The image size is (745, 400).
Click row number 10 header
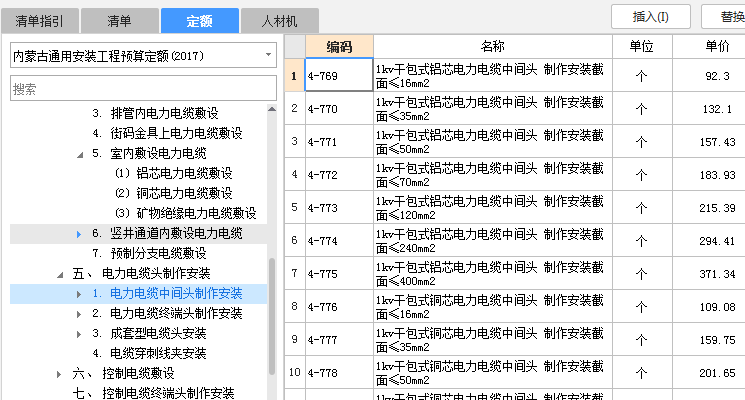tap(295, 372)
